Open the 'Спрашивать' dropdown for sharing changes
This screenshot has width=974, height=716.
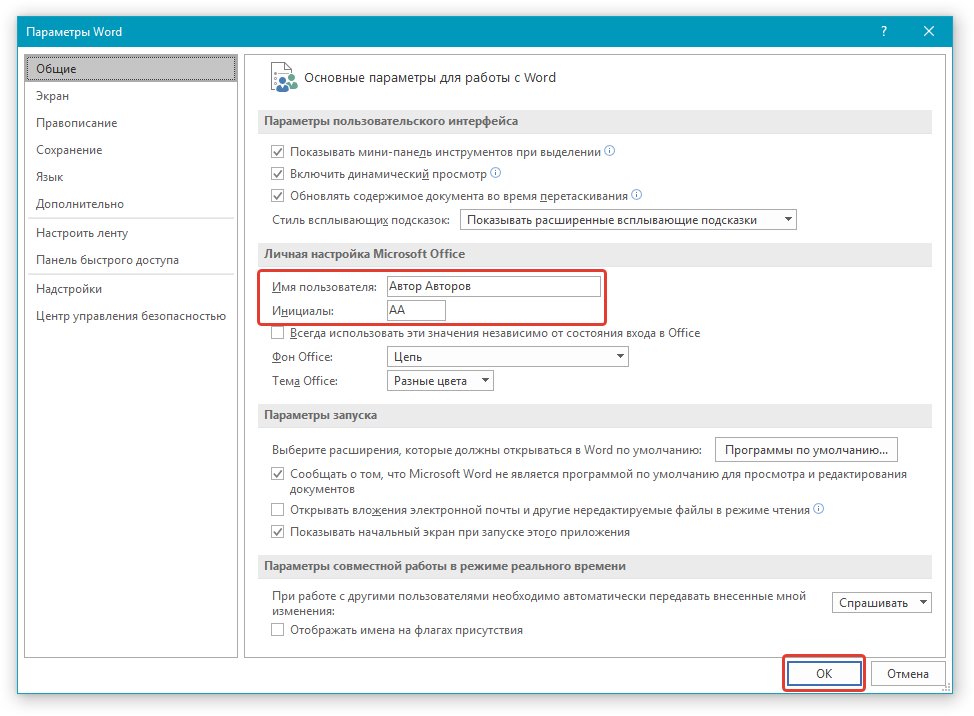[881, 603]
